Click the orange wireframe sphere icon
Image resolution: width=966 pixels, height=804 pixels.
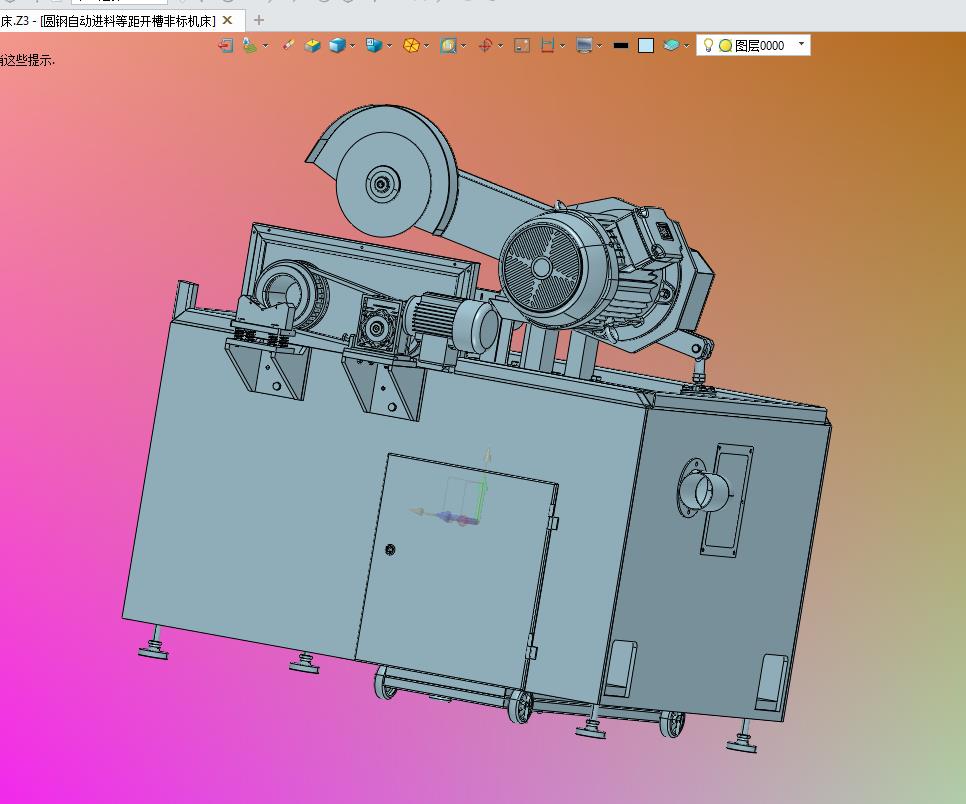410,45
